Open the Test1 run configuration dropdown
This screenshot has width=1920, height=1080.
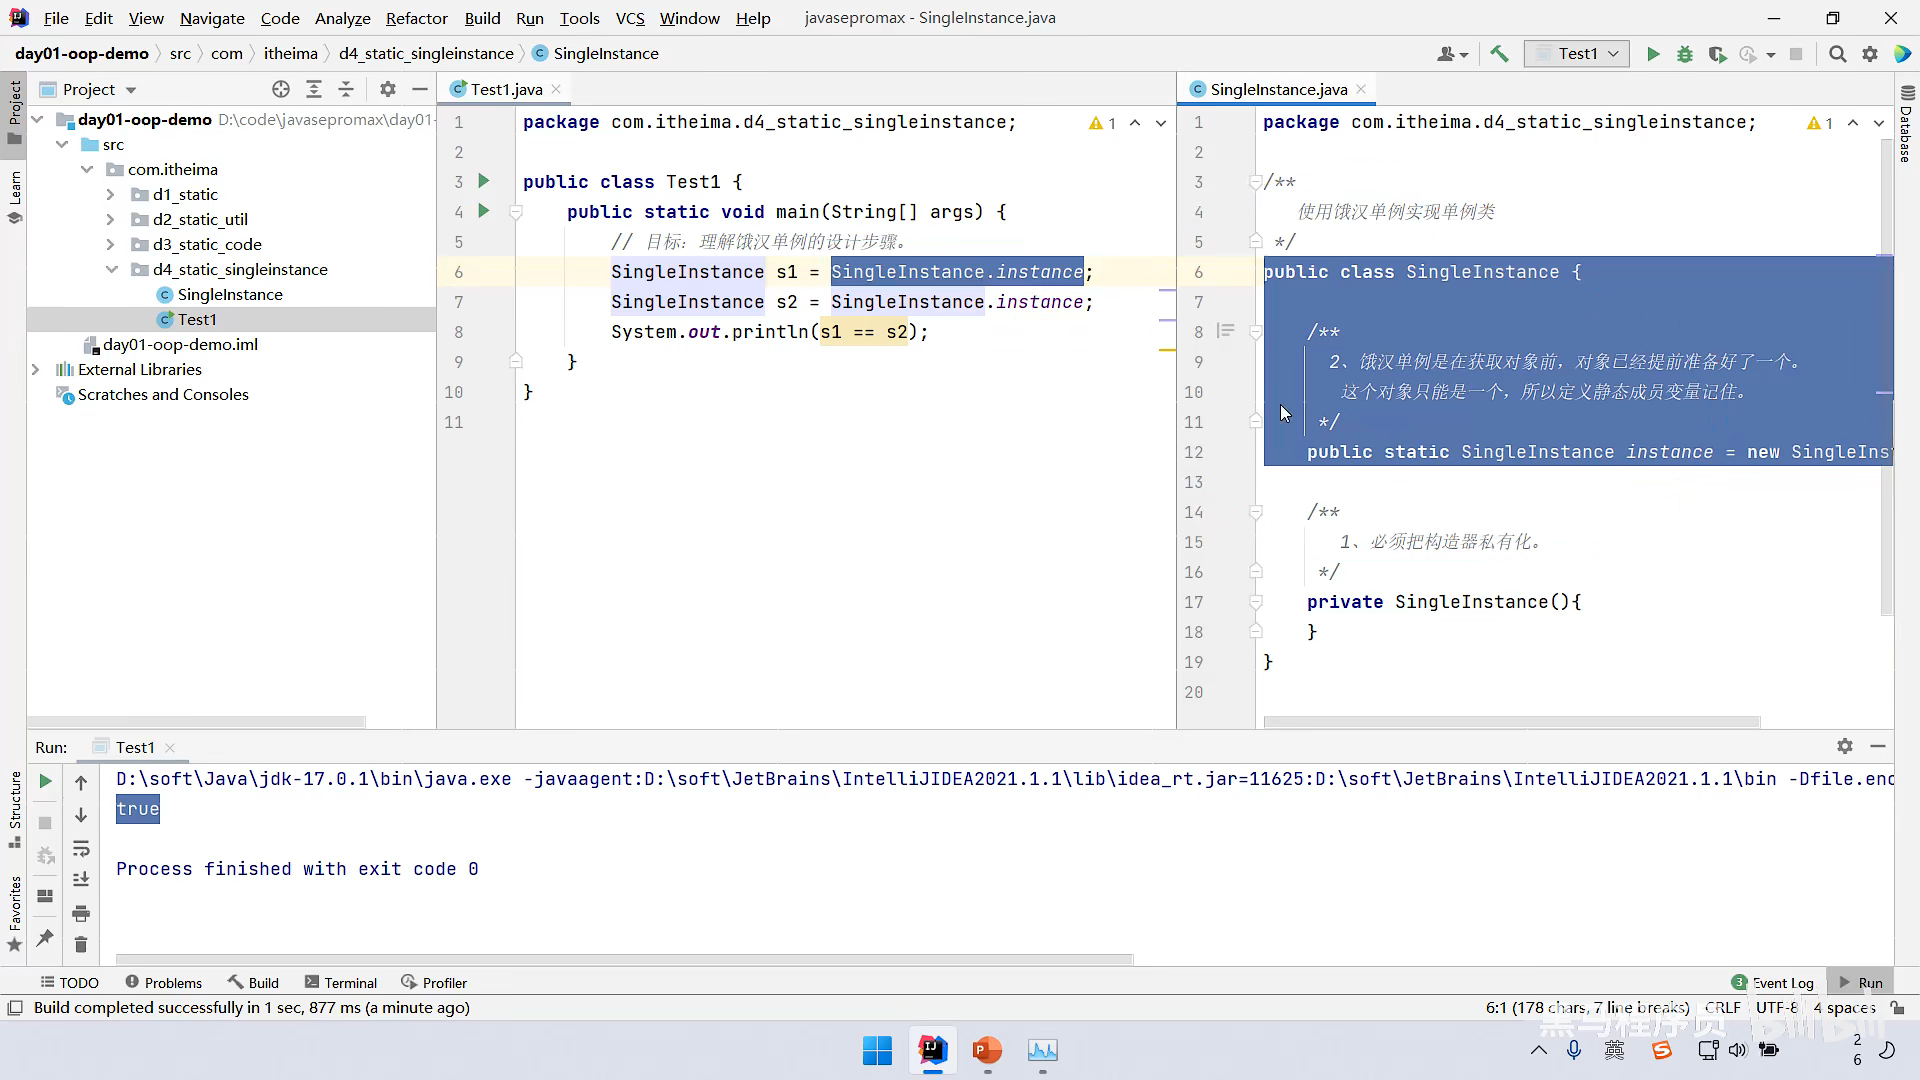tap(1577, 54)
